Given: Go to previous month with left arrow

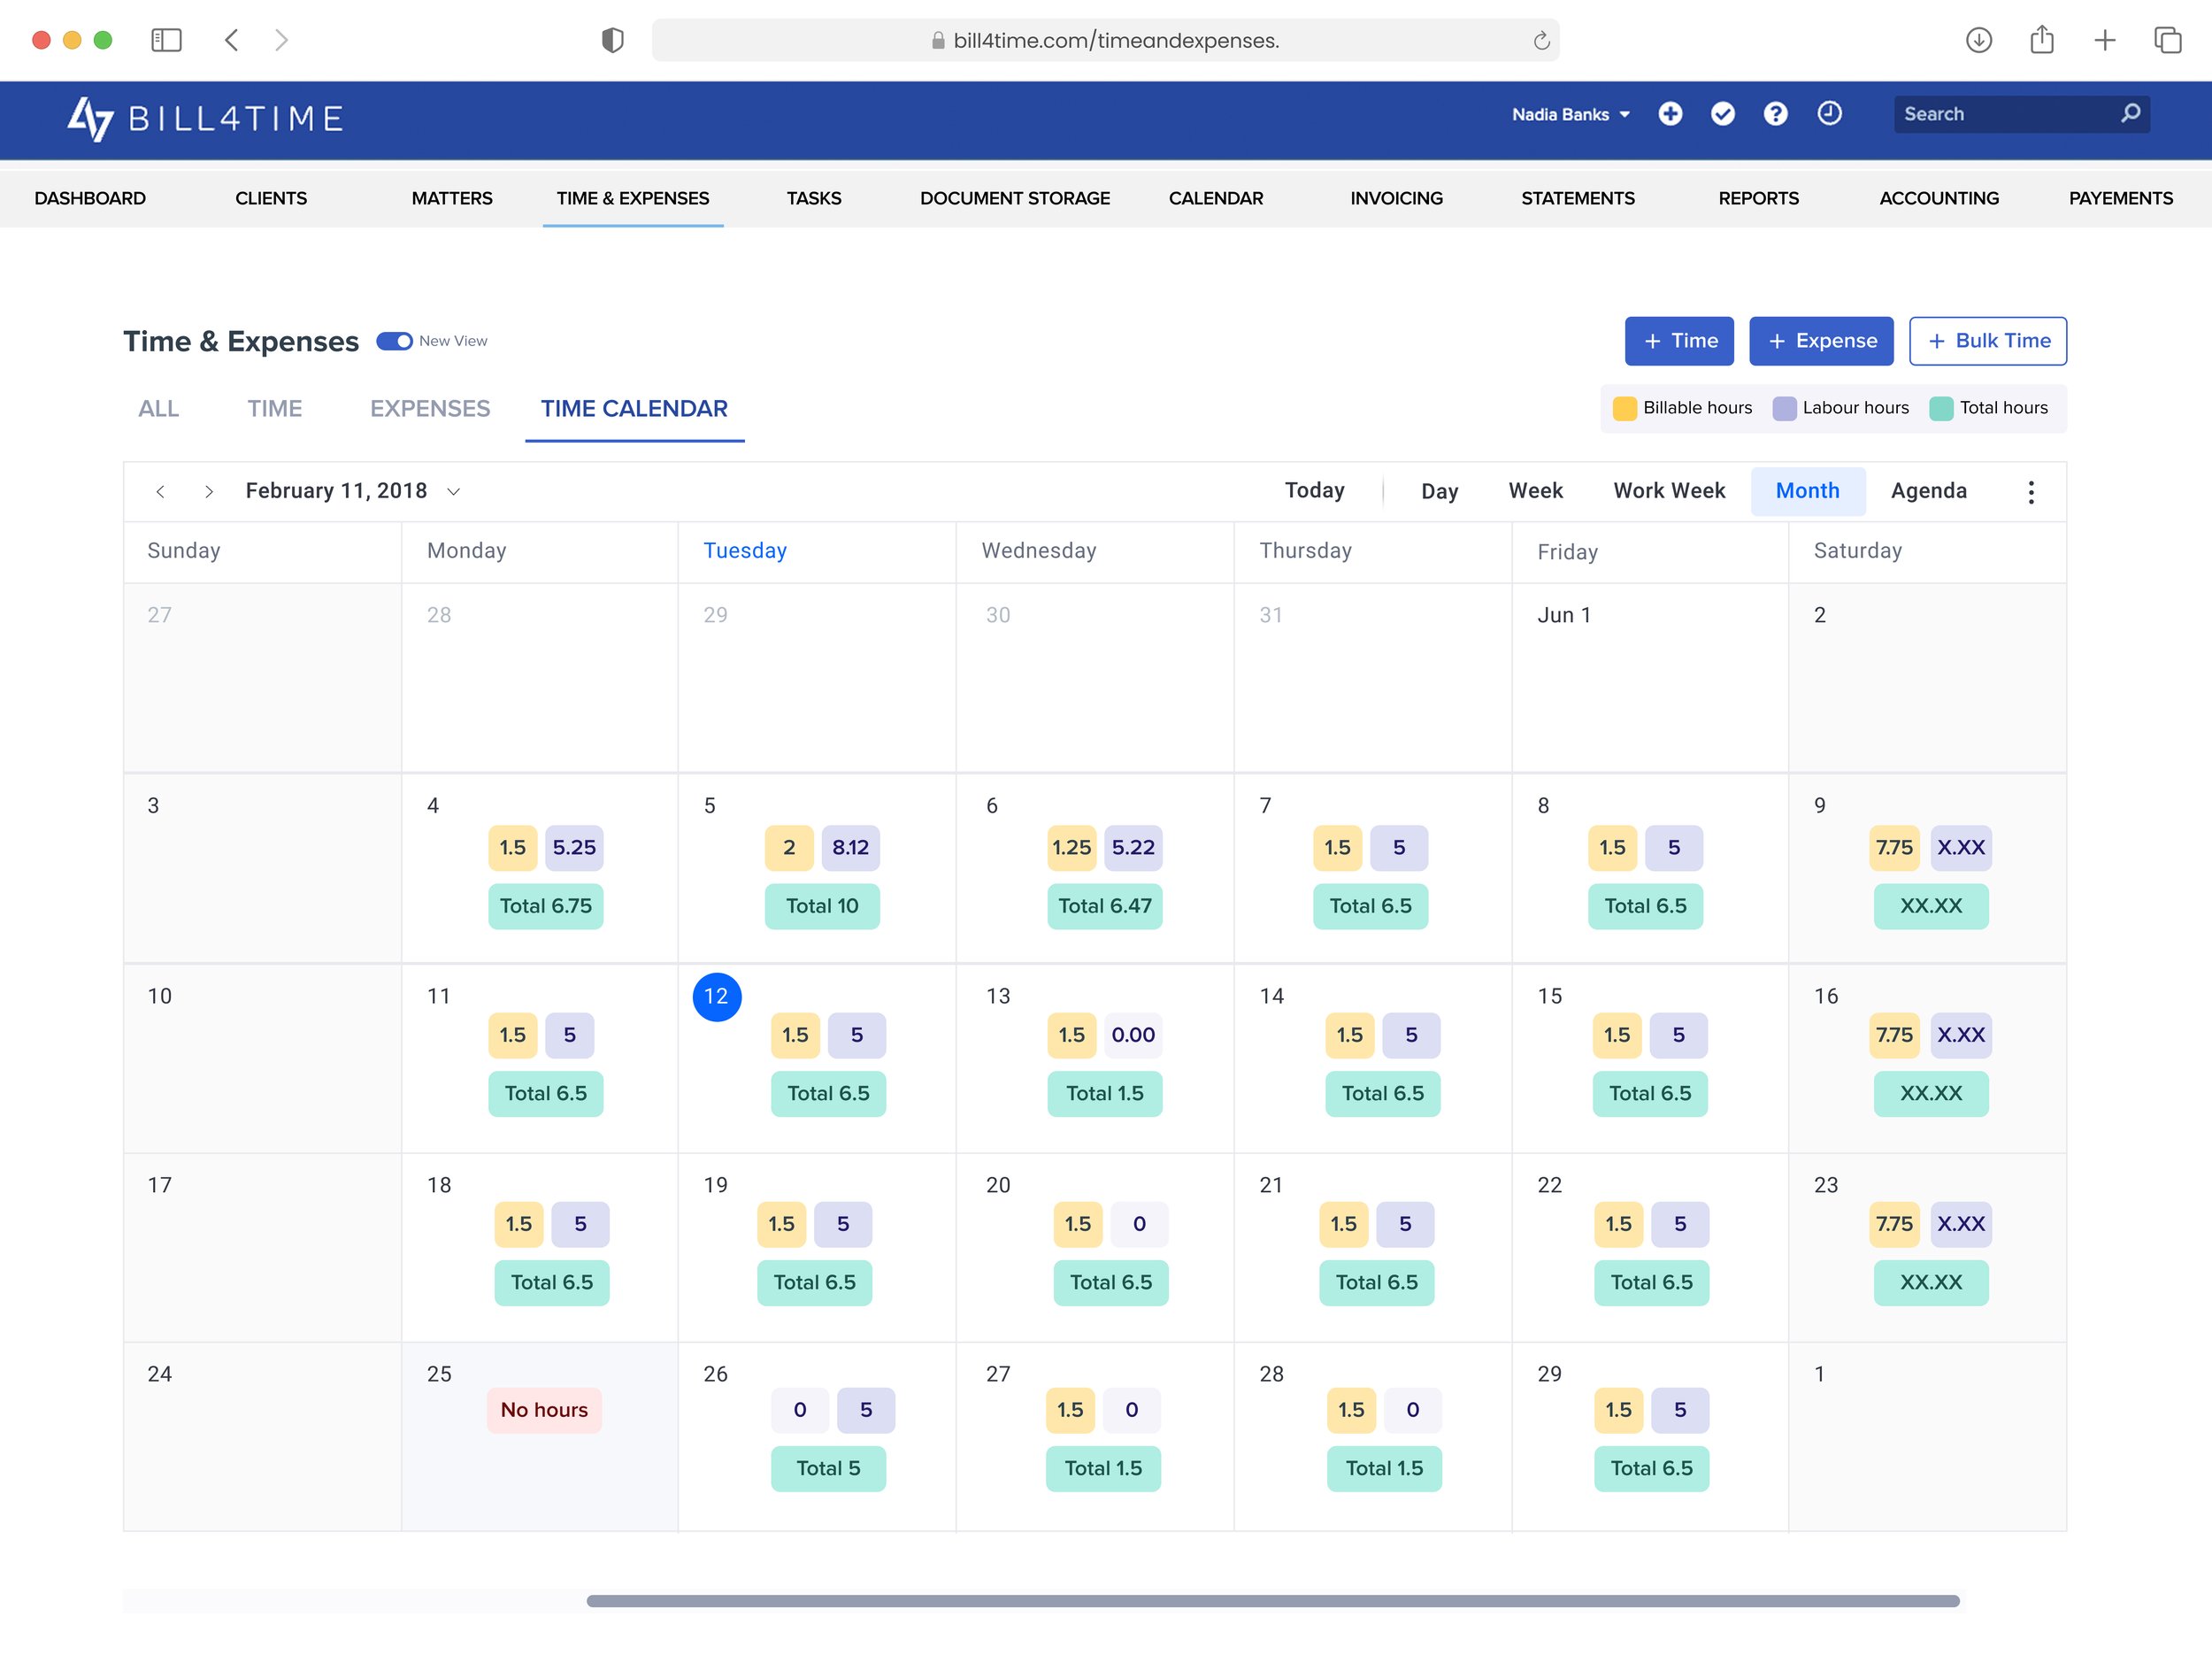Looking at the screenshot, I should tap(161, 491).
